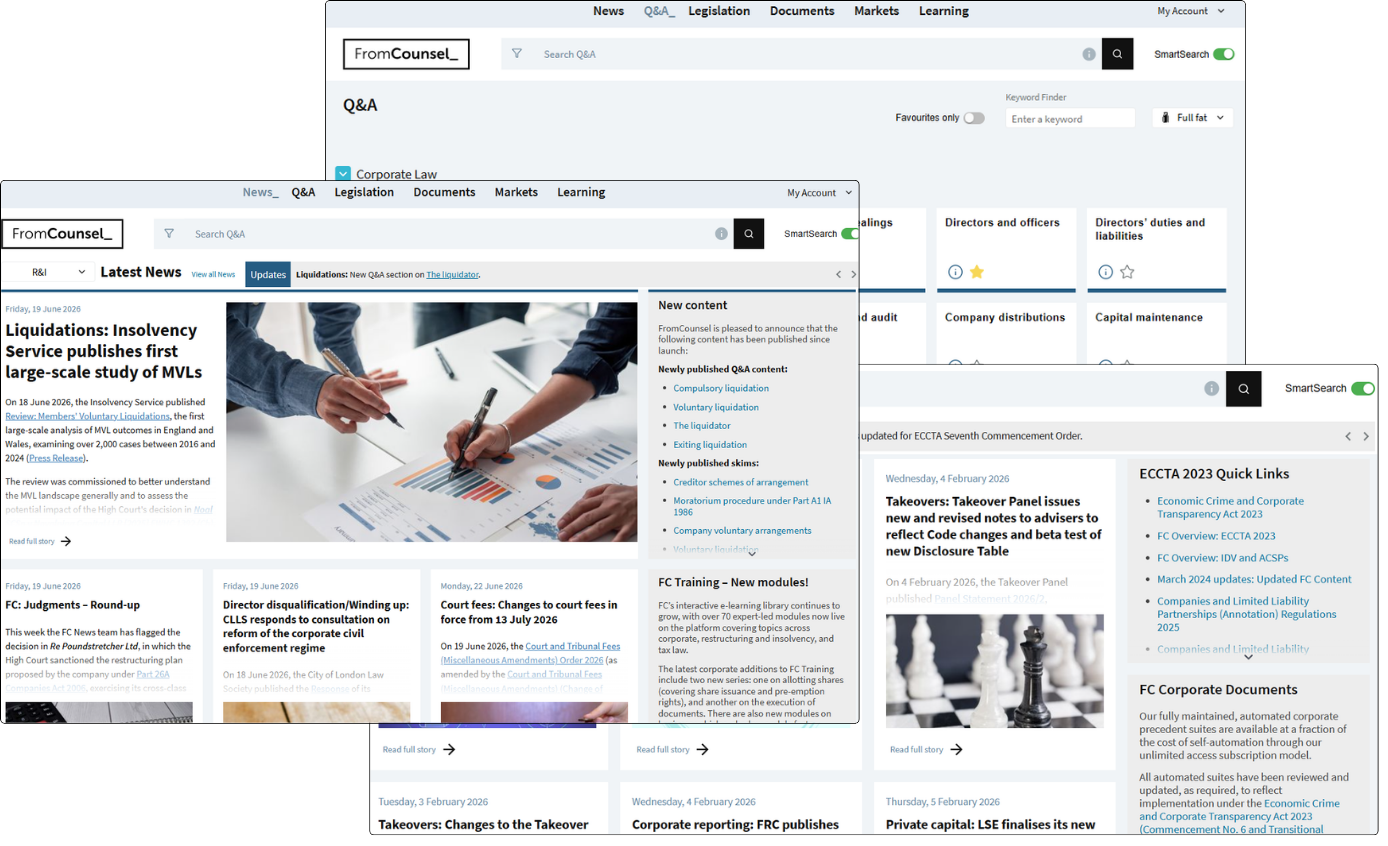The image size is (1388, 846).
Task: Open March 2024 updates: Updated FC Content link
Action: pos(1254,579)
